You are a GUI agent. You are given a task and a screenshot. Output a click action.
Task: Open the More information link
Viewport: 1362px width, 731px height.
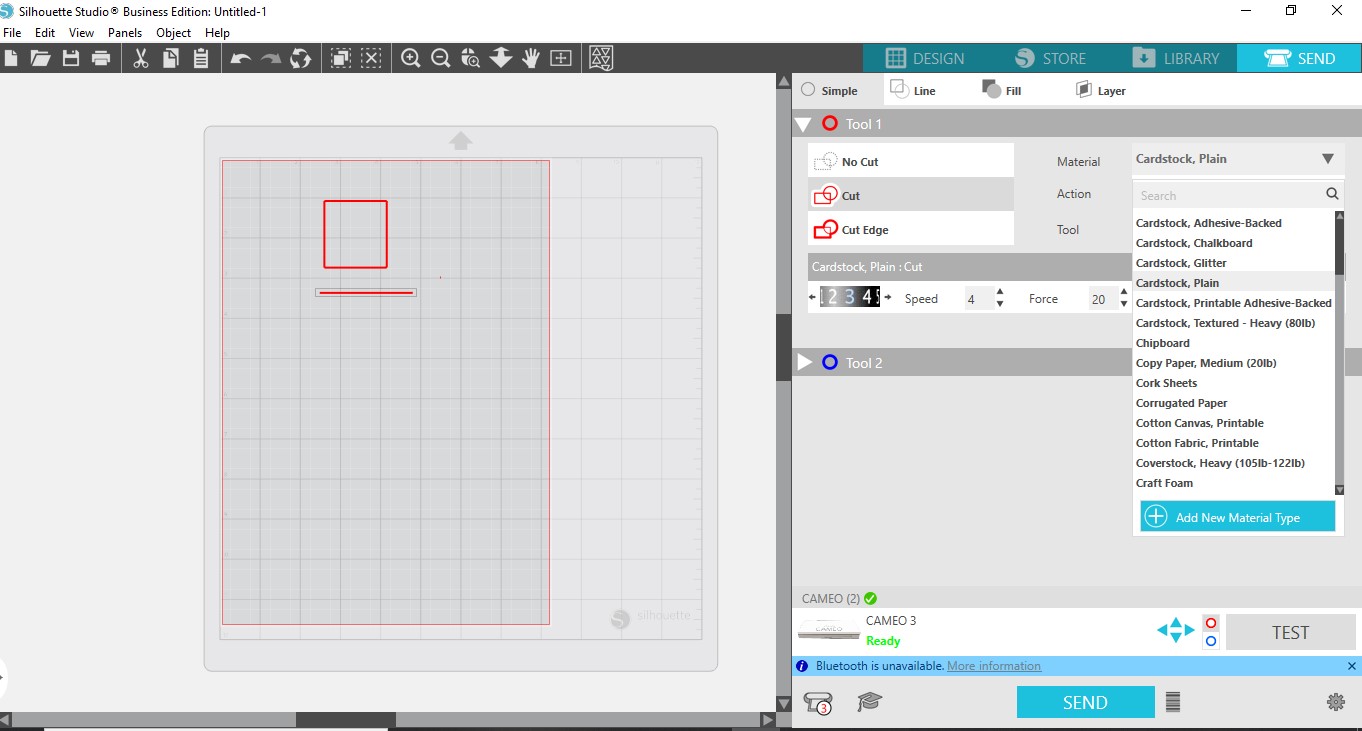(x=994, y=666)
